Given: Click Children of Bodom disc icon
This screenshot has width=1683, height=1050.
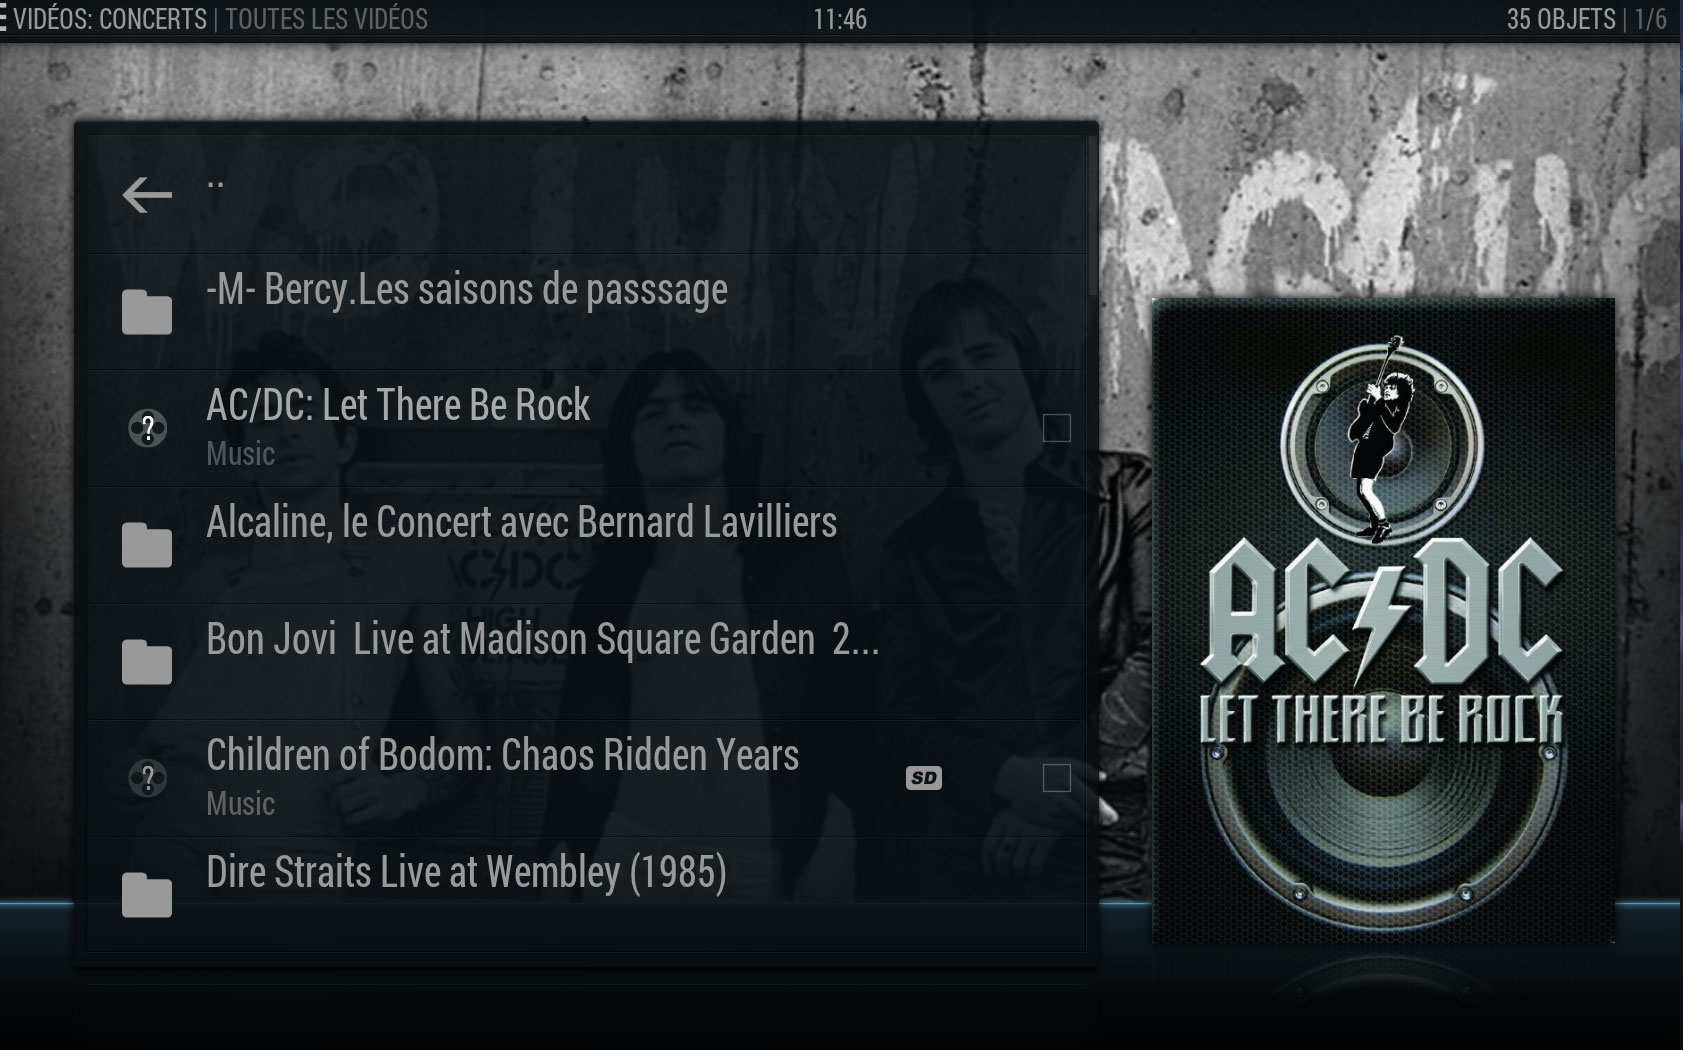Looking at the screenshot, I should (x=148, y=778).
